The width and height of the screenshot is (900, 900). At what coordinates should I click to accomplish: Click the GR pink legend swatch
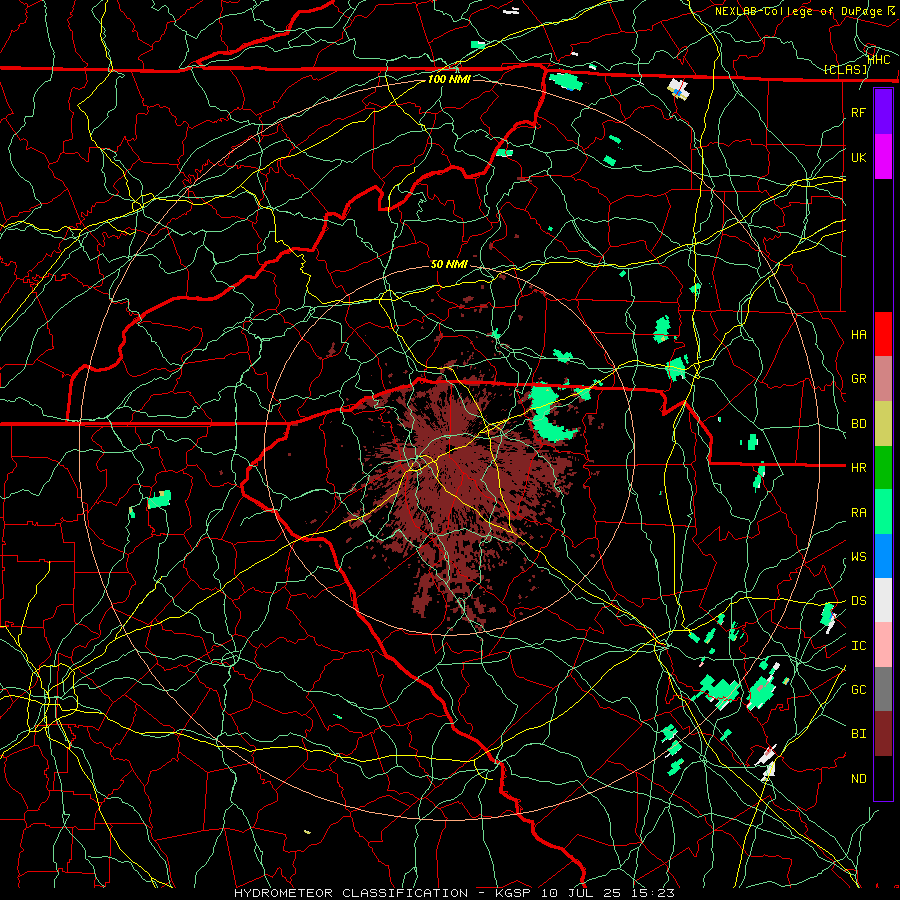(883, 379)
